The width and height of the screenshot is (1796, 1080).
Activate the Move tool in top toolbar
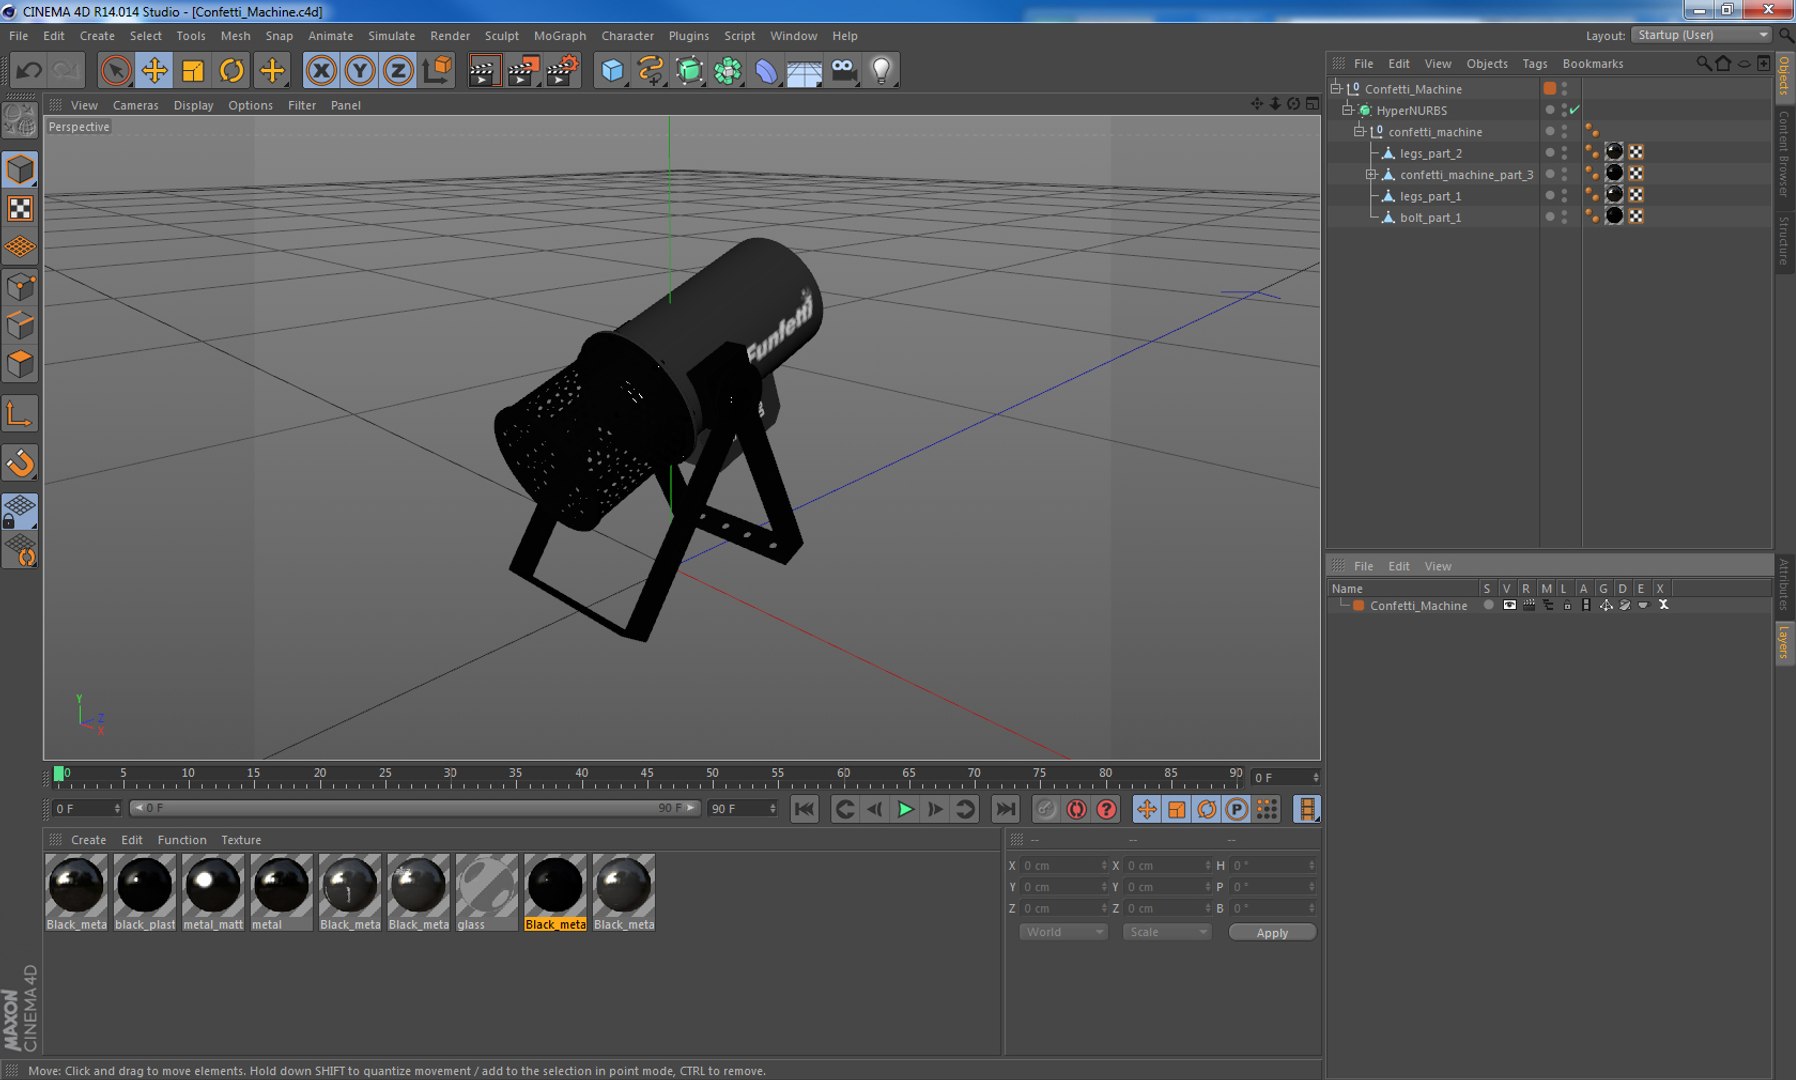154,70
